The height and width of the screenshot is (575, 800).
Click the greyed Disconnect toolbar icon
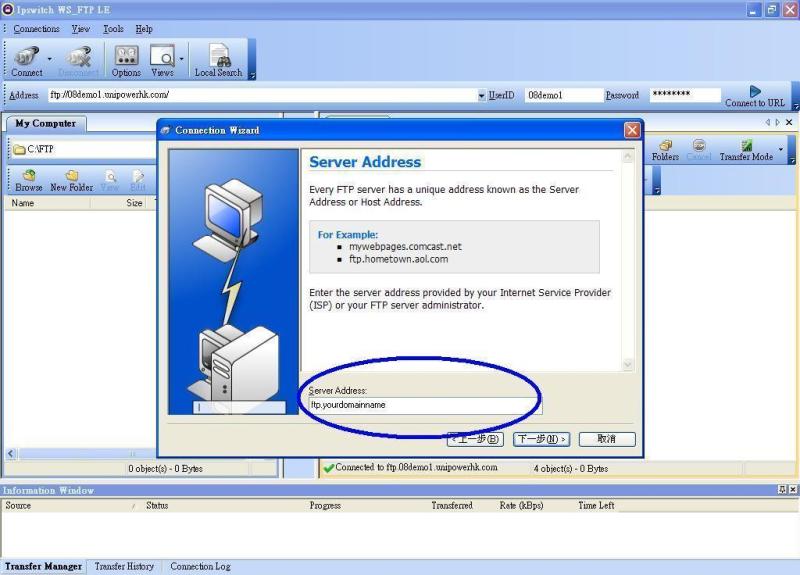click(78, 61)
